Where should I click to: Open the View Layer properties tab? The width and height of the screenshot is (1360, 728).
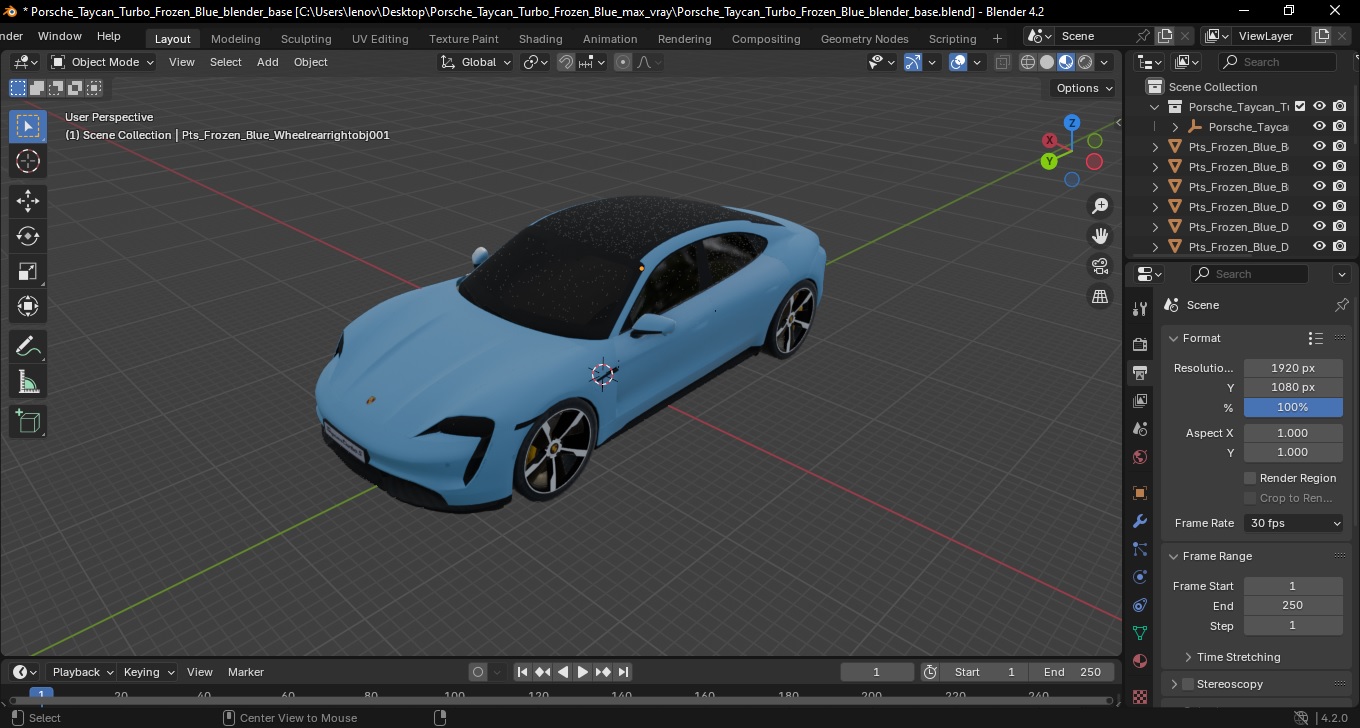[1139, 401]
